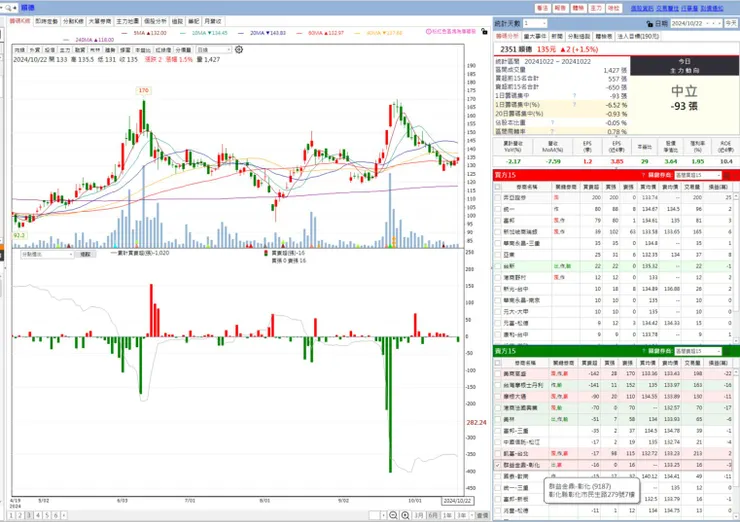The width and height of the screenshot is (740, 522).
Task: Open the 日期 date picker showing 2024/10/22
Action: point(696,23)
